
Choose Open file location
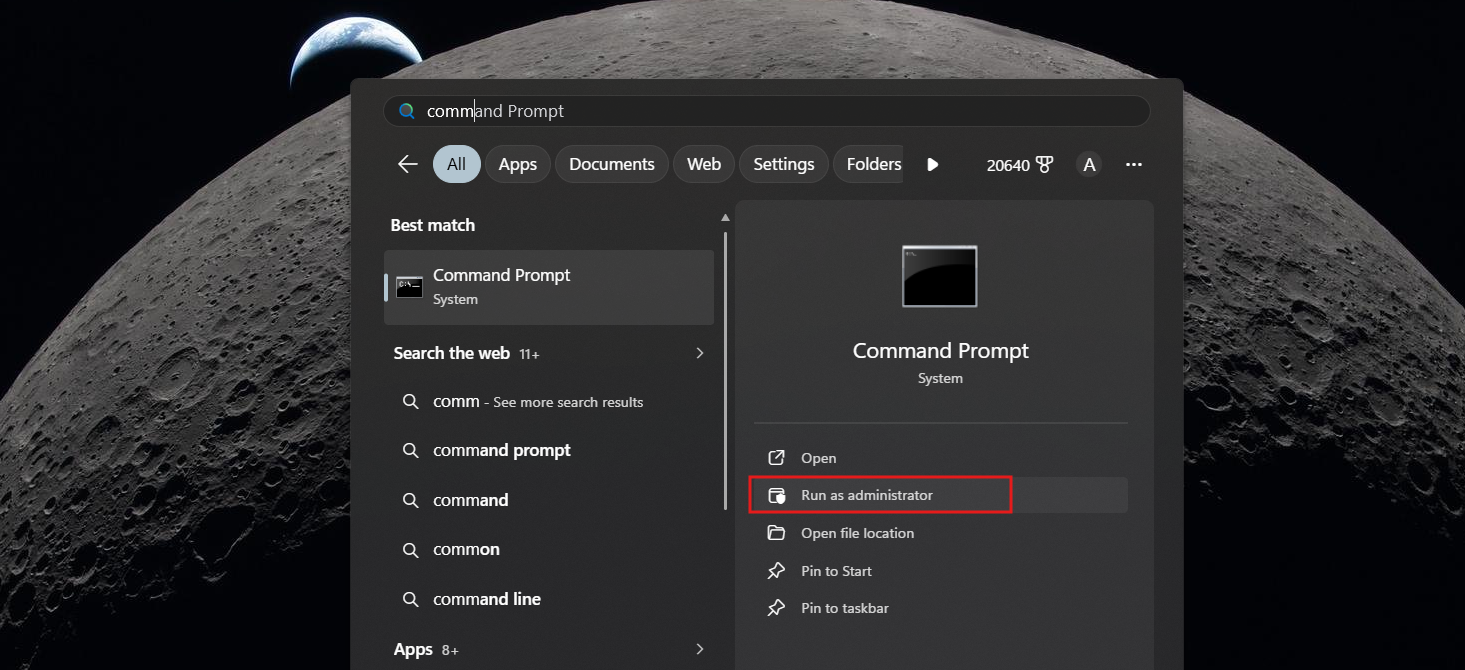click(939, 533)
